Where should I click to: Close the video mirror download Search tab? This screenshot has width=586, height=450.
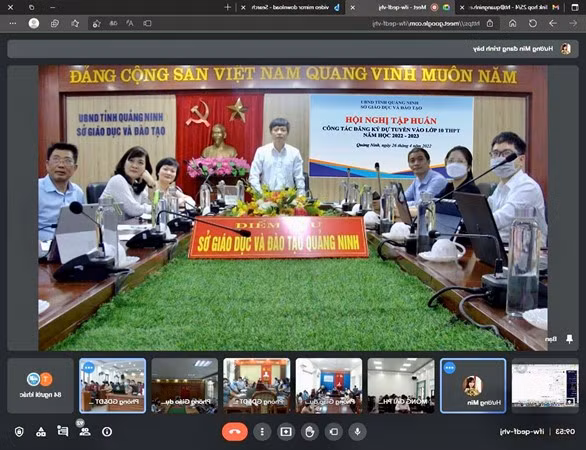[x=243, y=7]
